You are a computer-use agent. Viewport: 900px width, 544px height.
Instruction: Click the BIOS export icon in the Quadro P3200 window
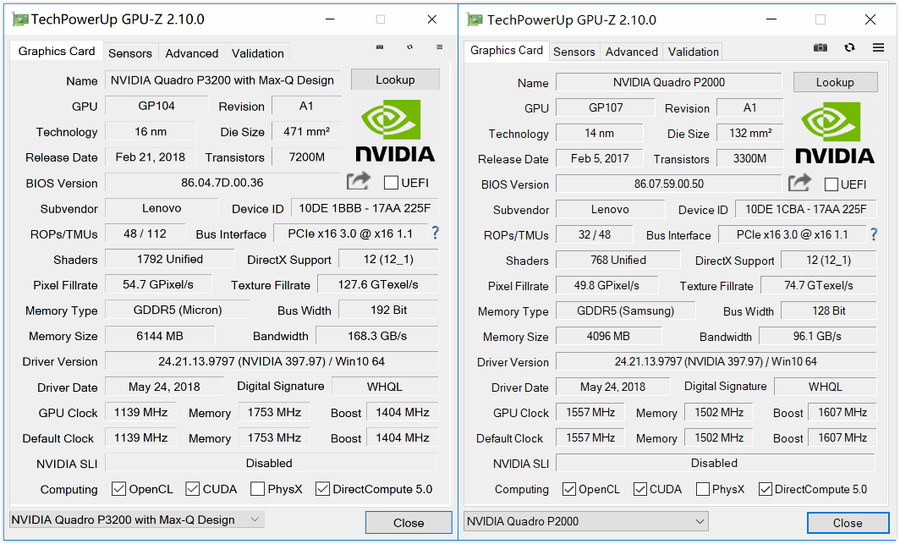pos(358,181)
